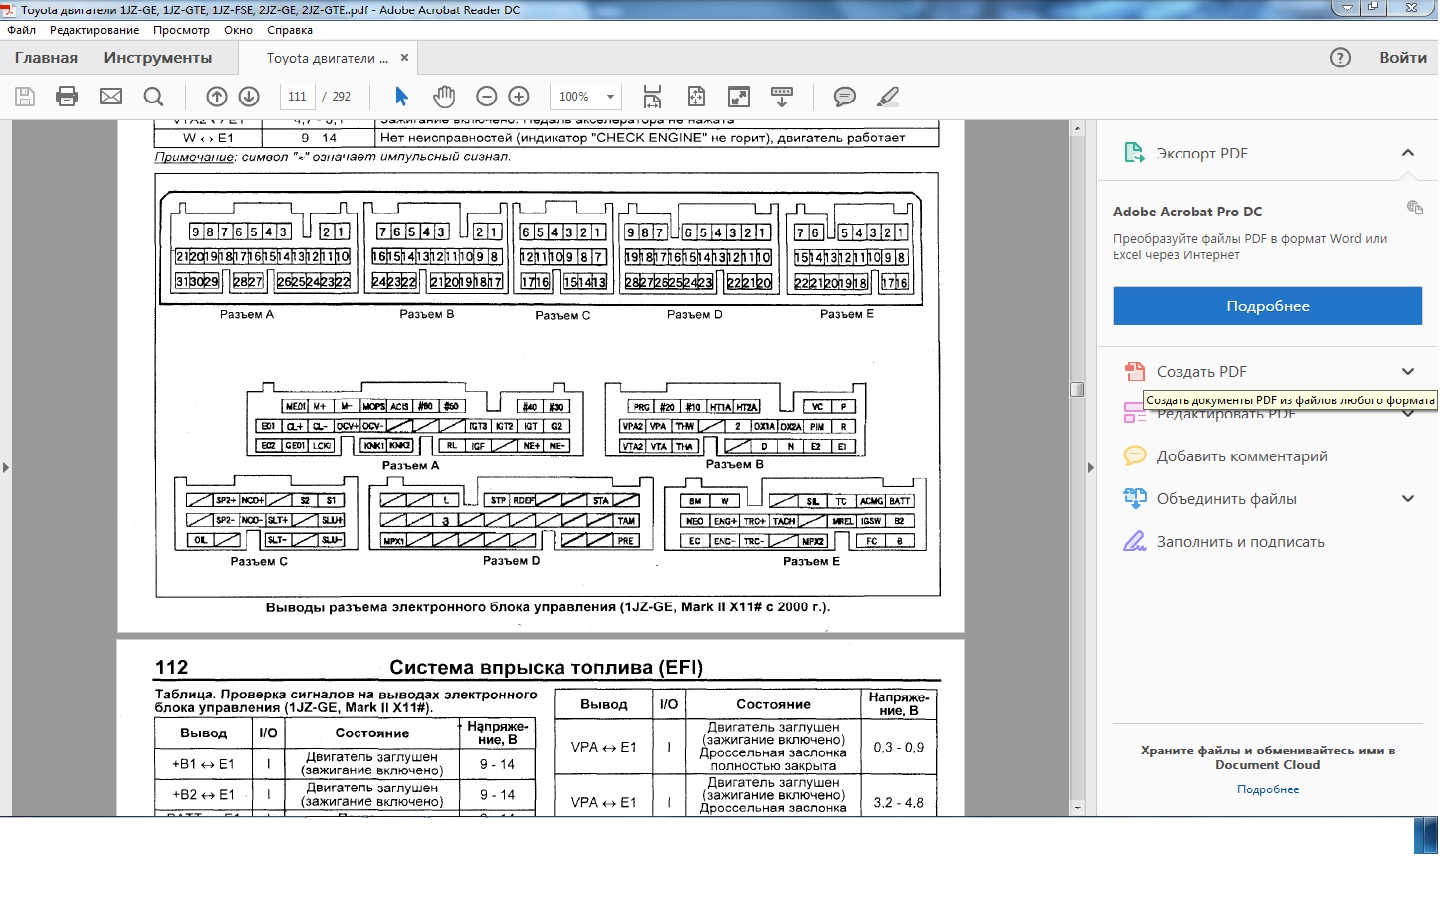1440x900 pixels.
Task: Click the Edit PDF tool icon
Action: tap(1134, 413)
